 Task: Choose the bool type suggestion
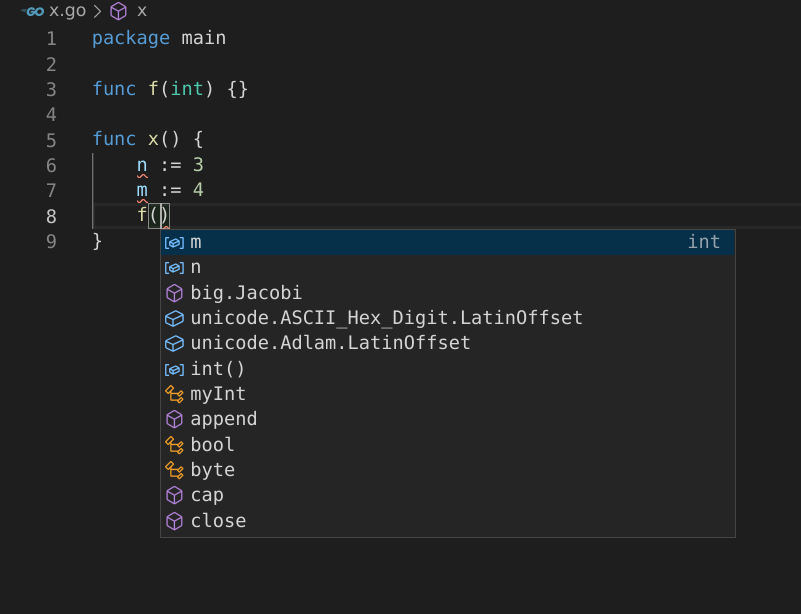point(212,445)
